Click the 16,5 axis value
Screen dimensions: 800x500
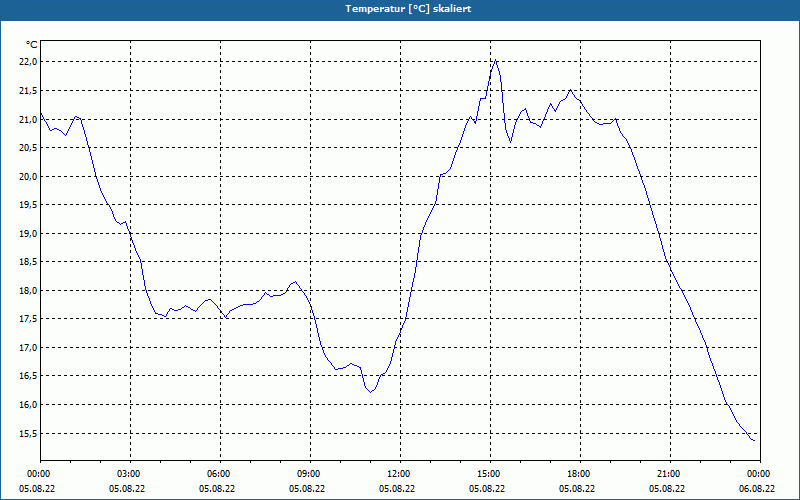[x=29, y=377]
